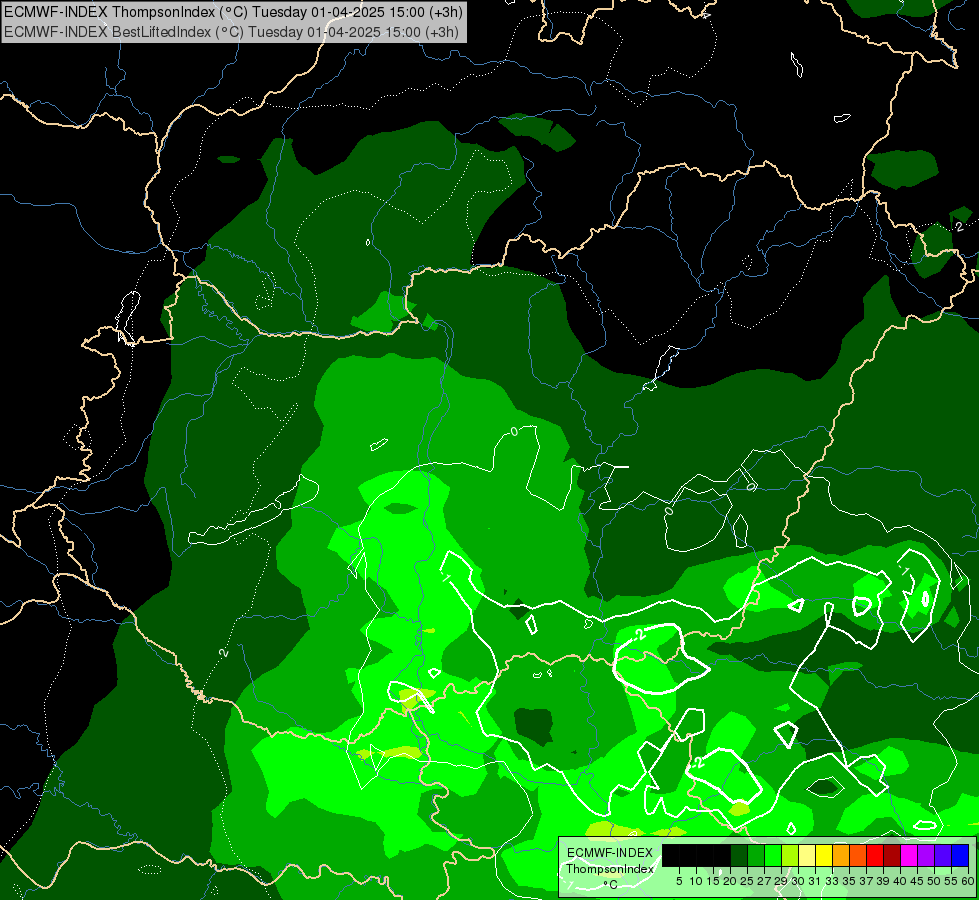Click the legend tick value 45

pyautogui.click(x=917, y=881)
